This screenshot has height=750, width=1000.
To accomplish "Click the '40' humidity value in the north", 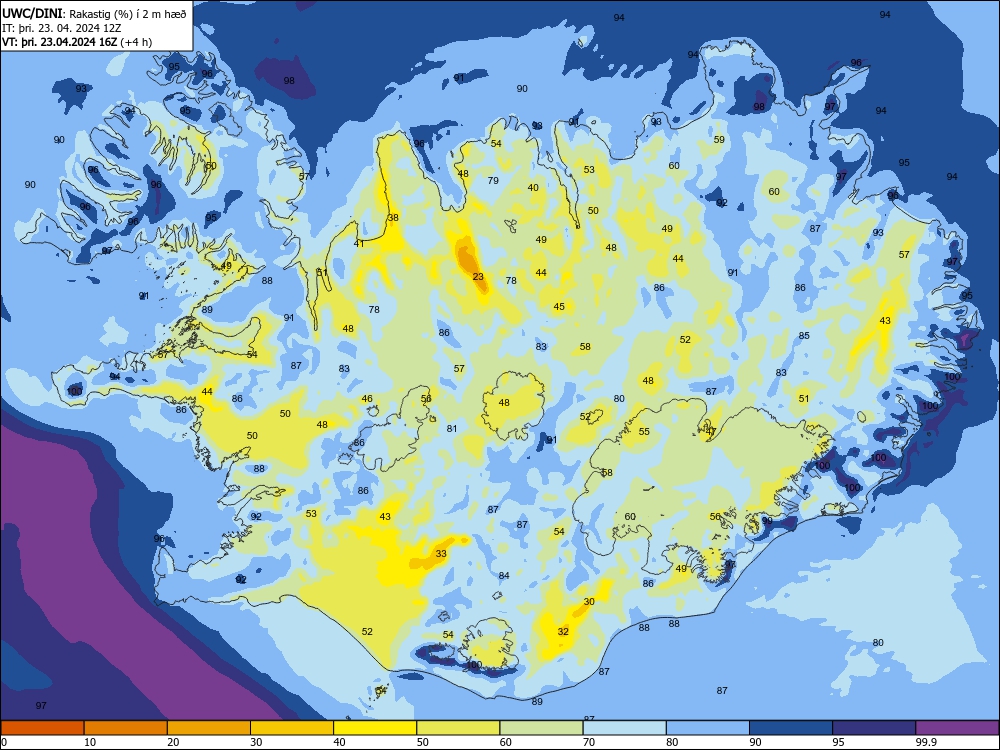I will tap(533, 188).
